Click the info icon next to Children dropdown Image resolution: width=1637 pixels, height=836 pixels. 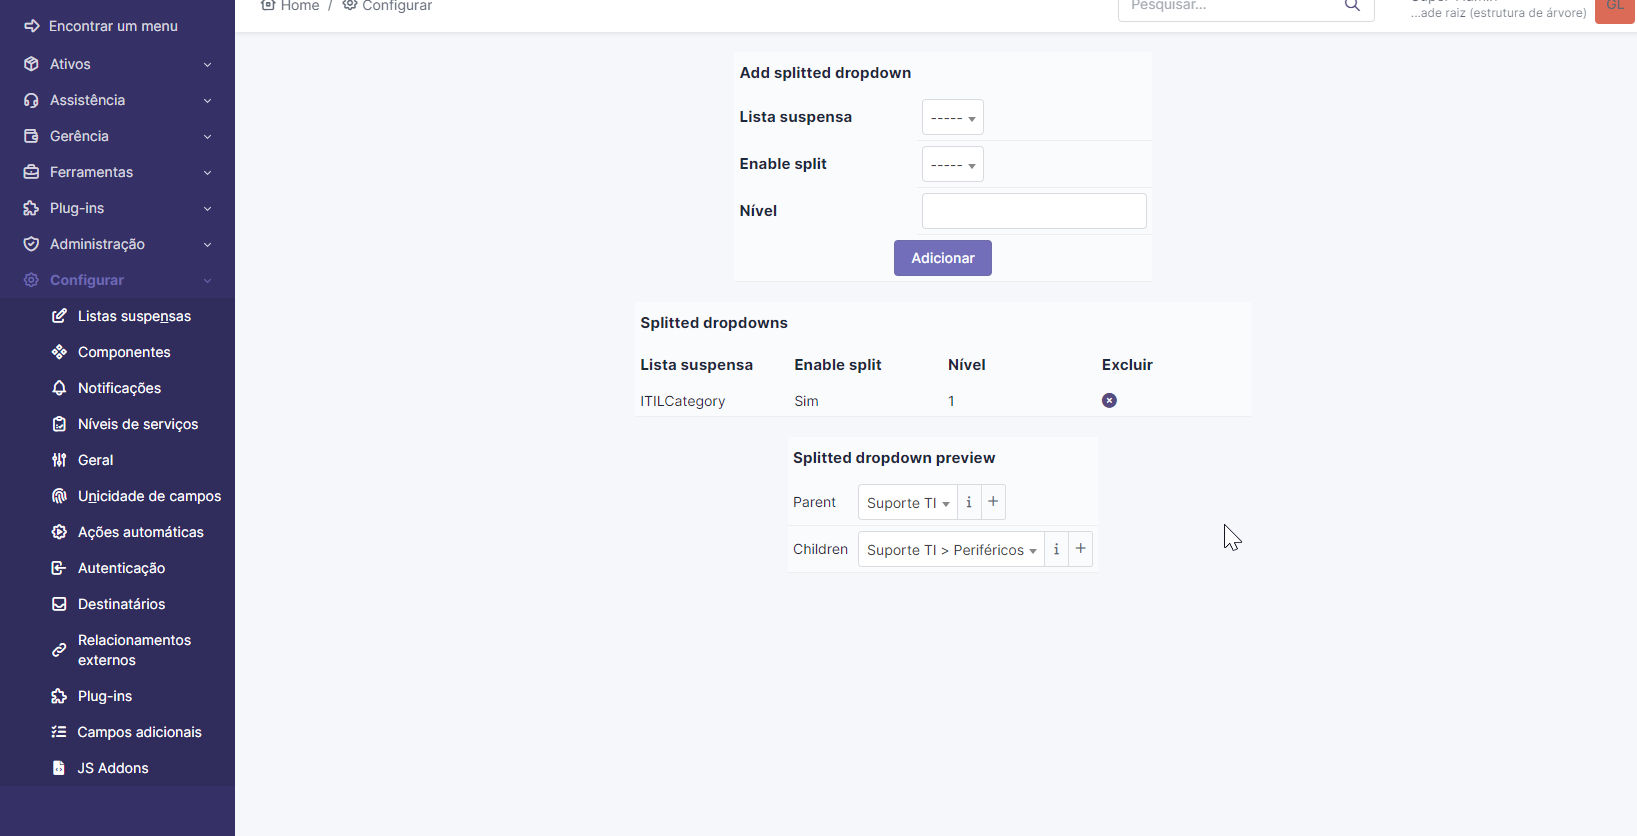coord(1056,549)
